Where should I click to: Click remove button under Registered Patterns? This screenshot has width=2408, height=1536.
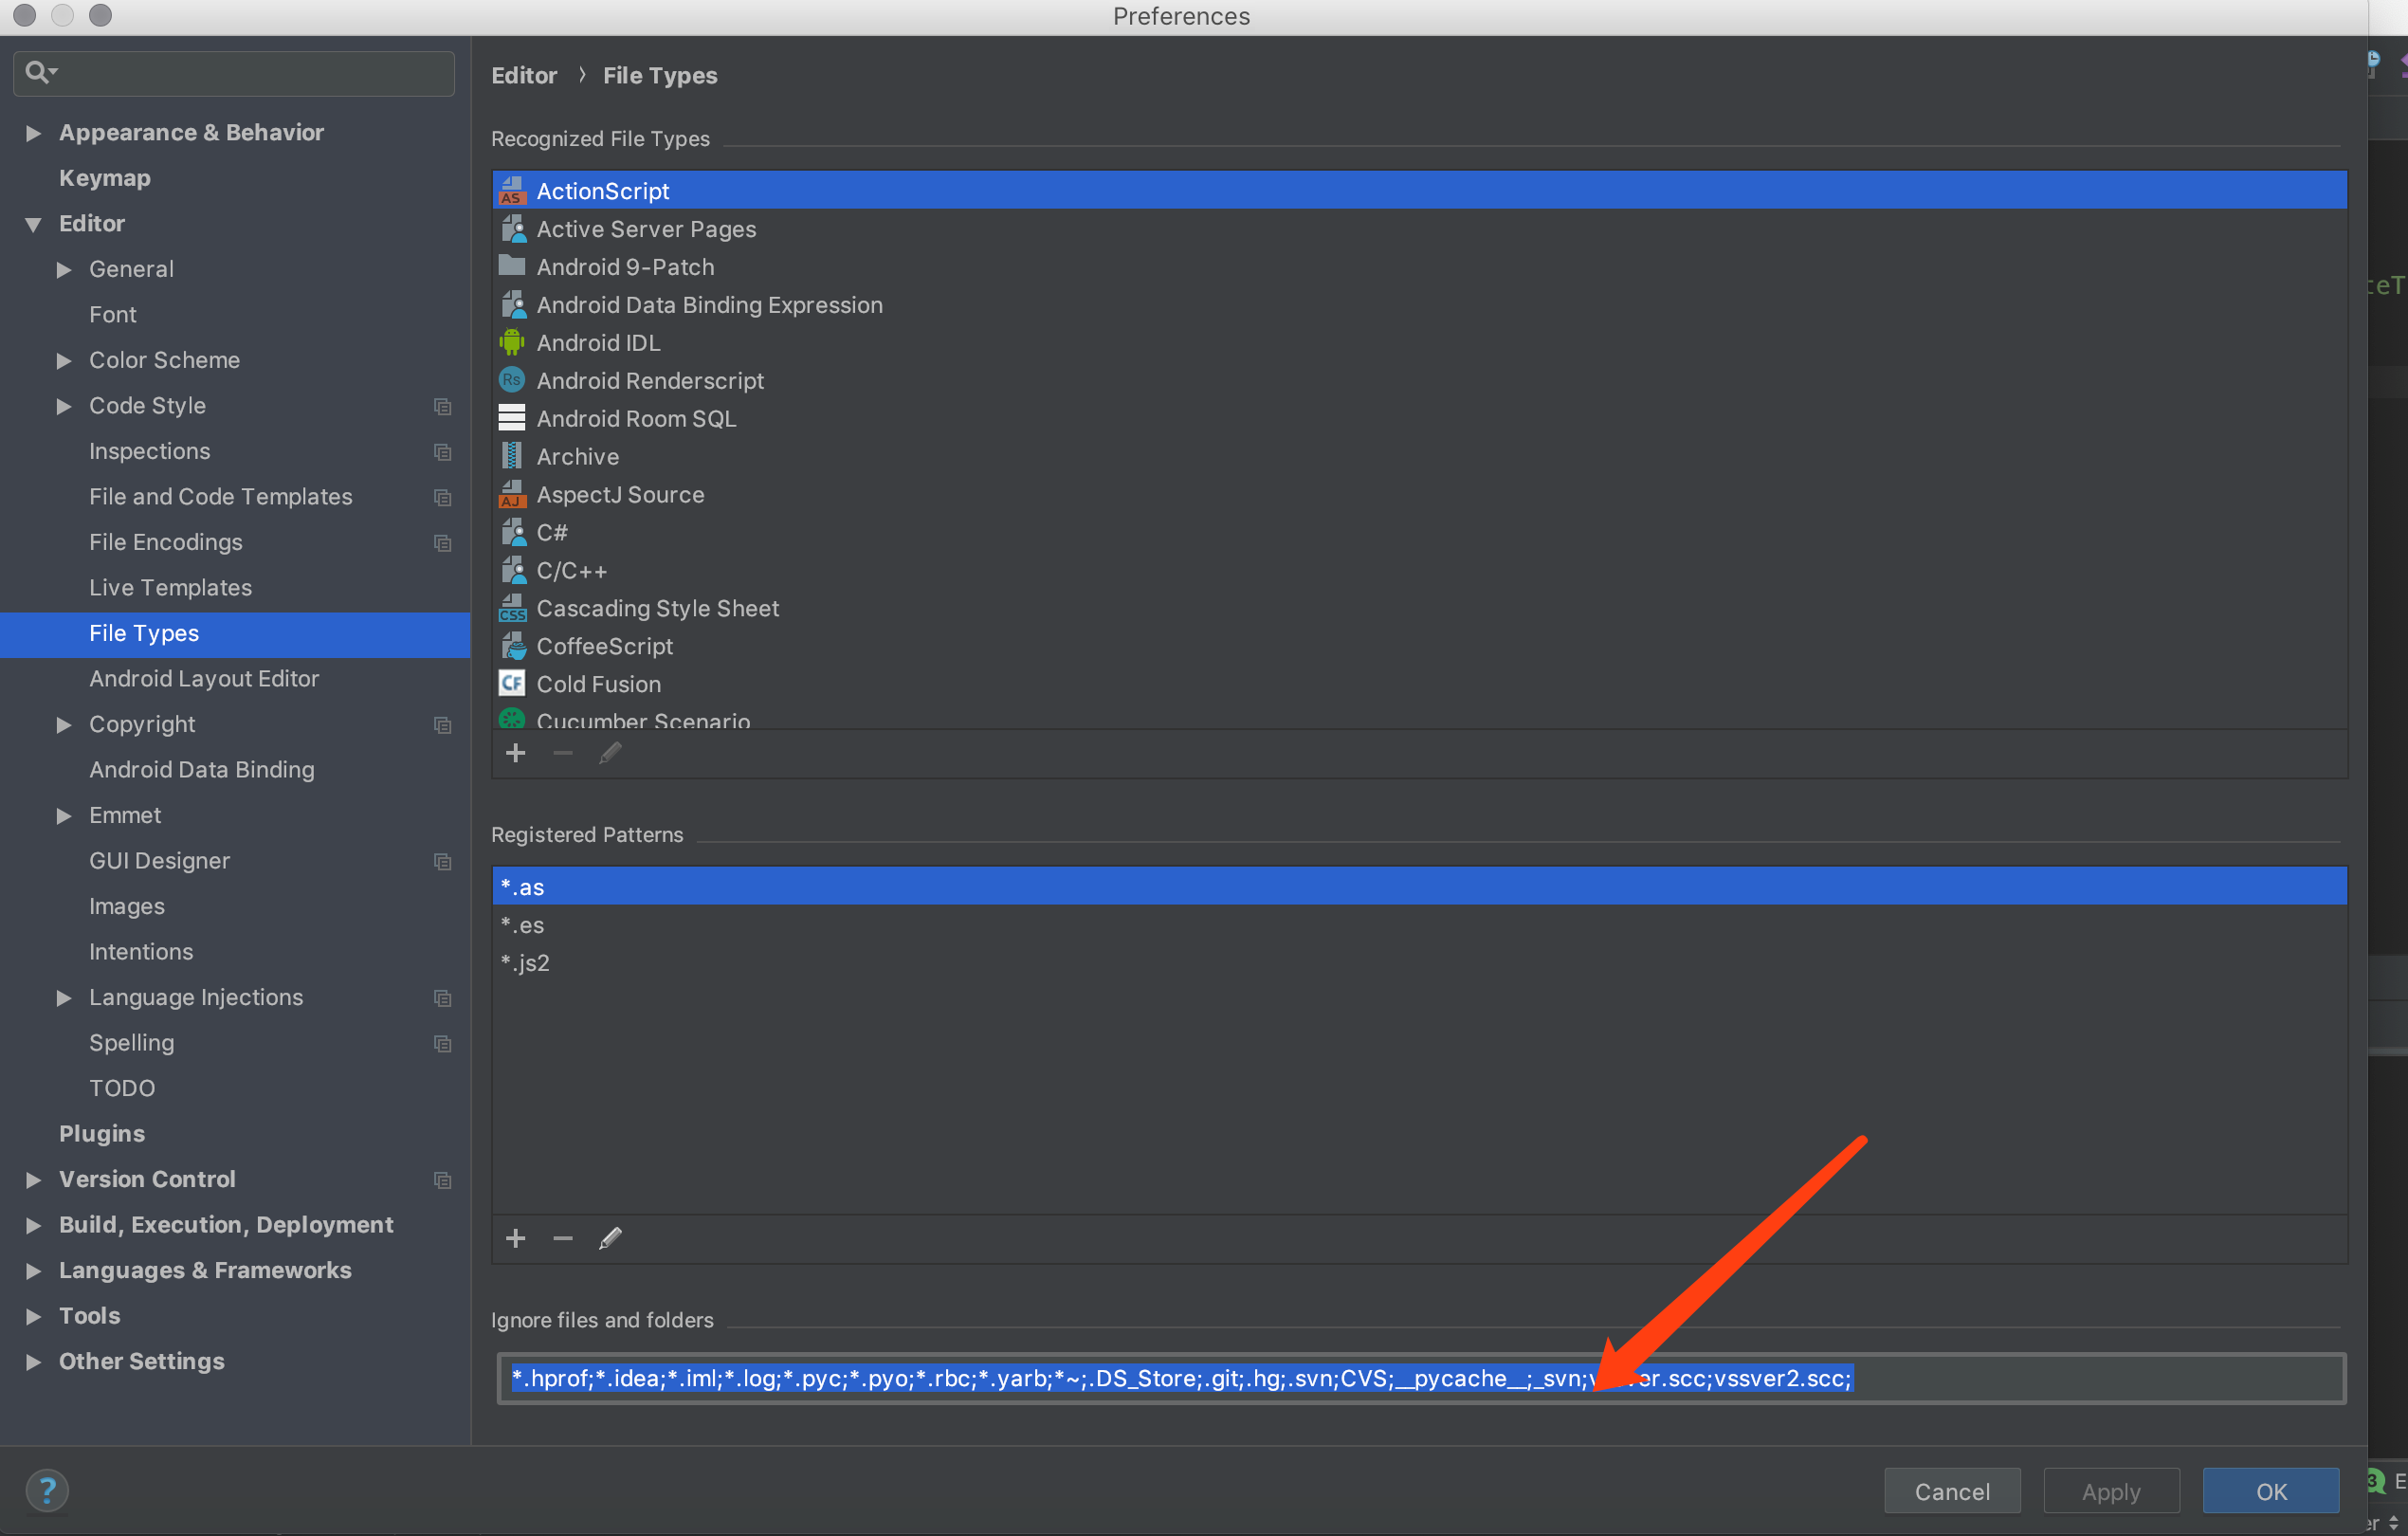tap(563, 1238)
